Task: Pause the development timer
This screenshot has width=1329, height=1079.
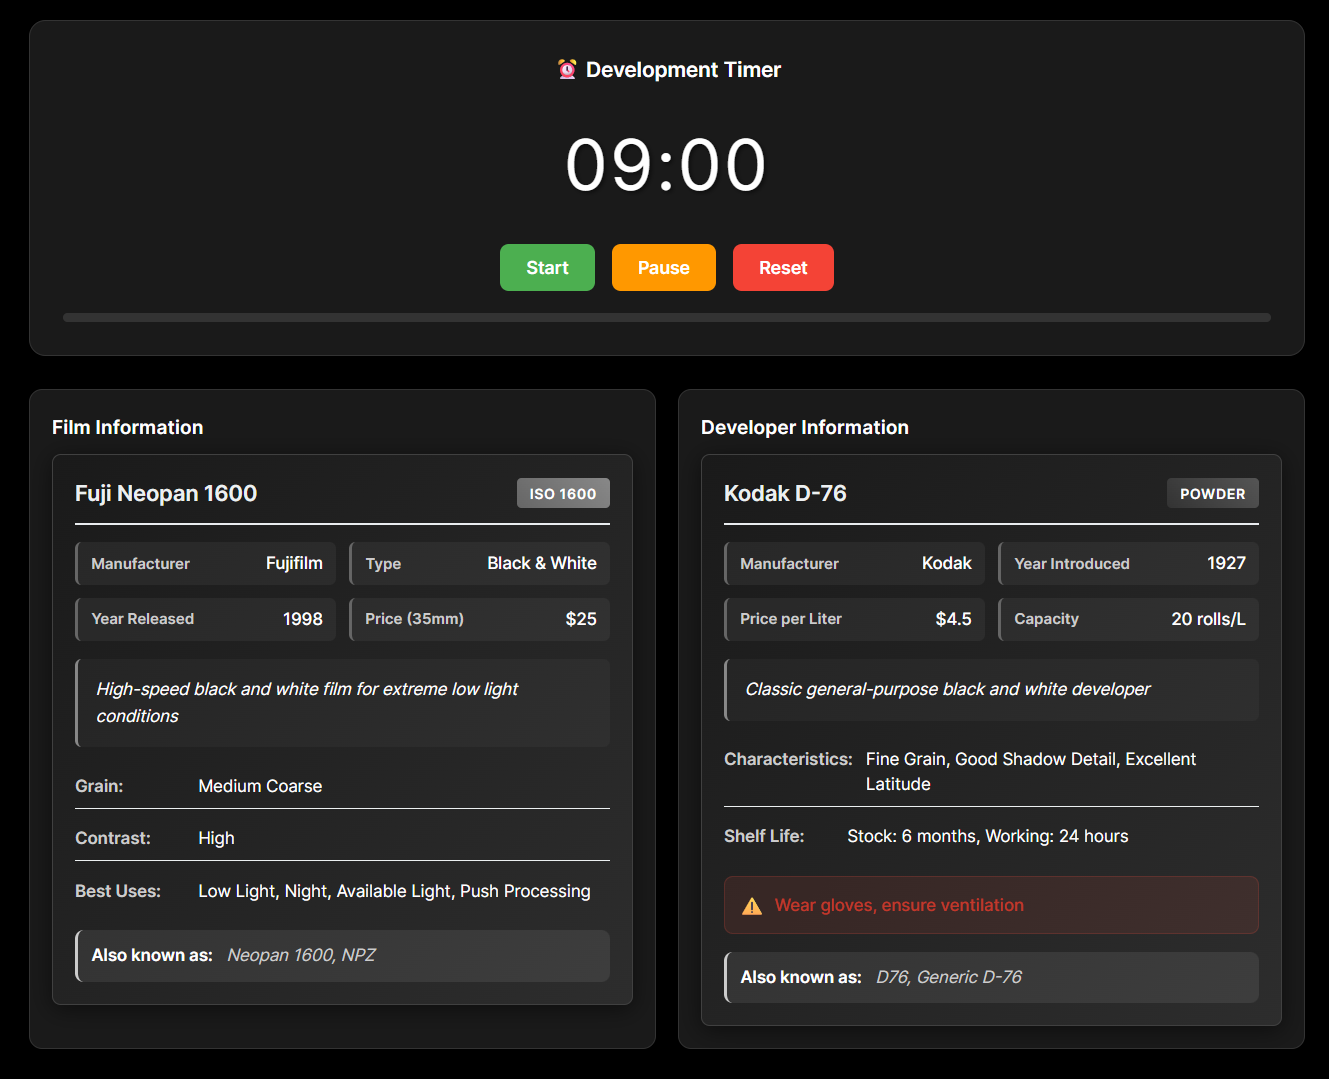Action: pyautogui.click(x=663, y=267)
